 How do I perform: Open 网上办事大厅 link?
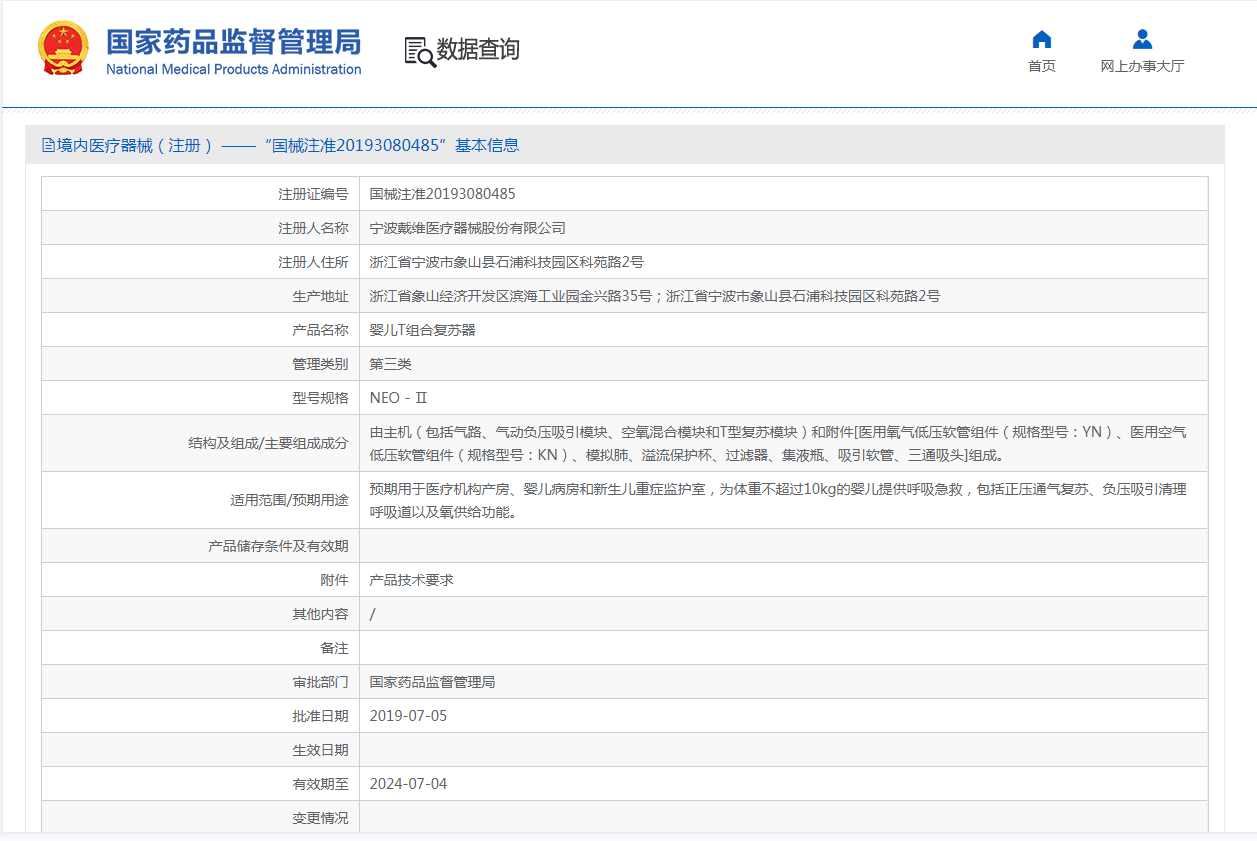[1142, 66]
